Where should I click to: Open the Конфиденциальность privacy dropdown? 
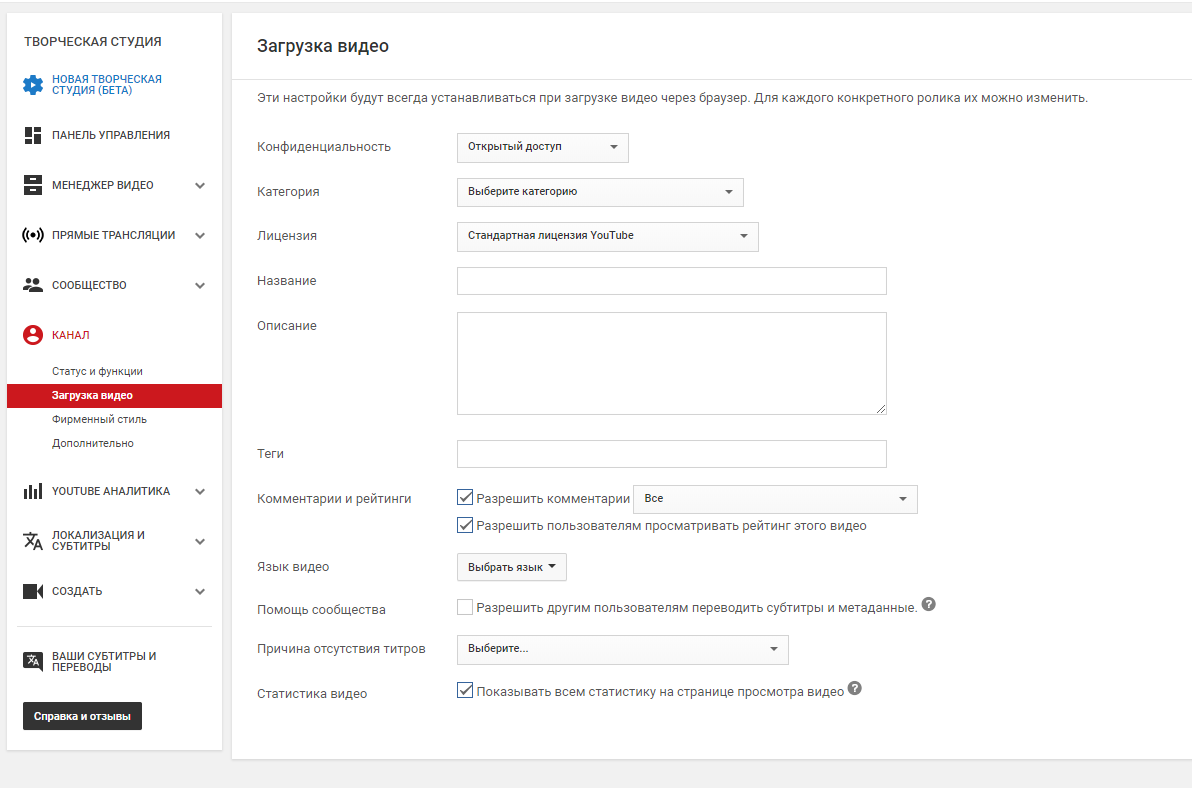pos(542,147)
